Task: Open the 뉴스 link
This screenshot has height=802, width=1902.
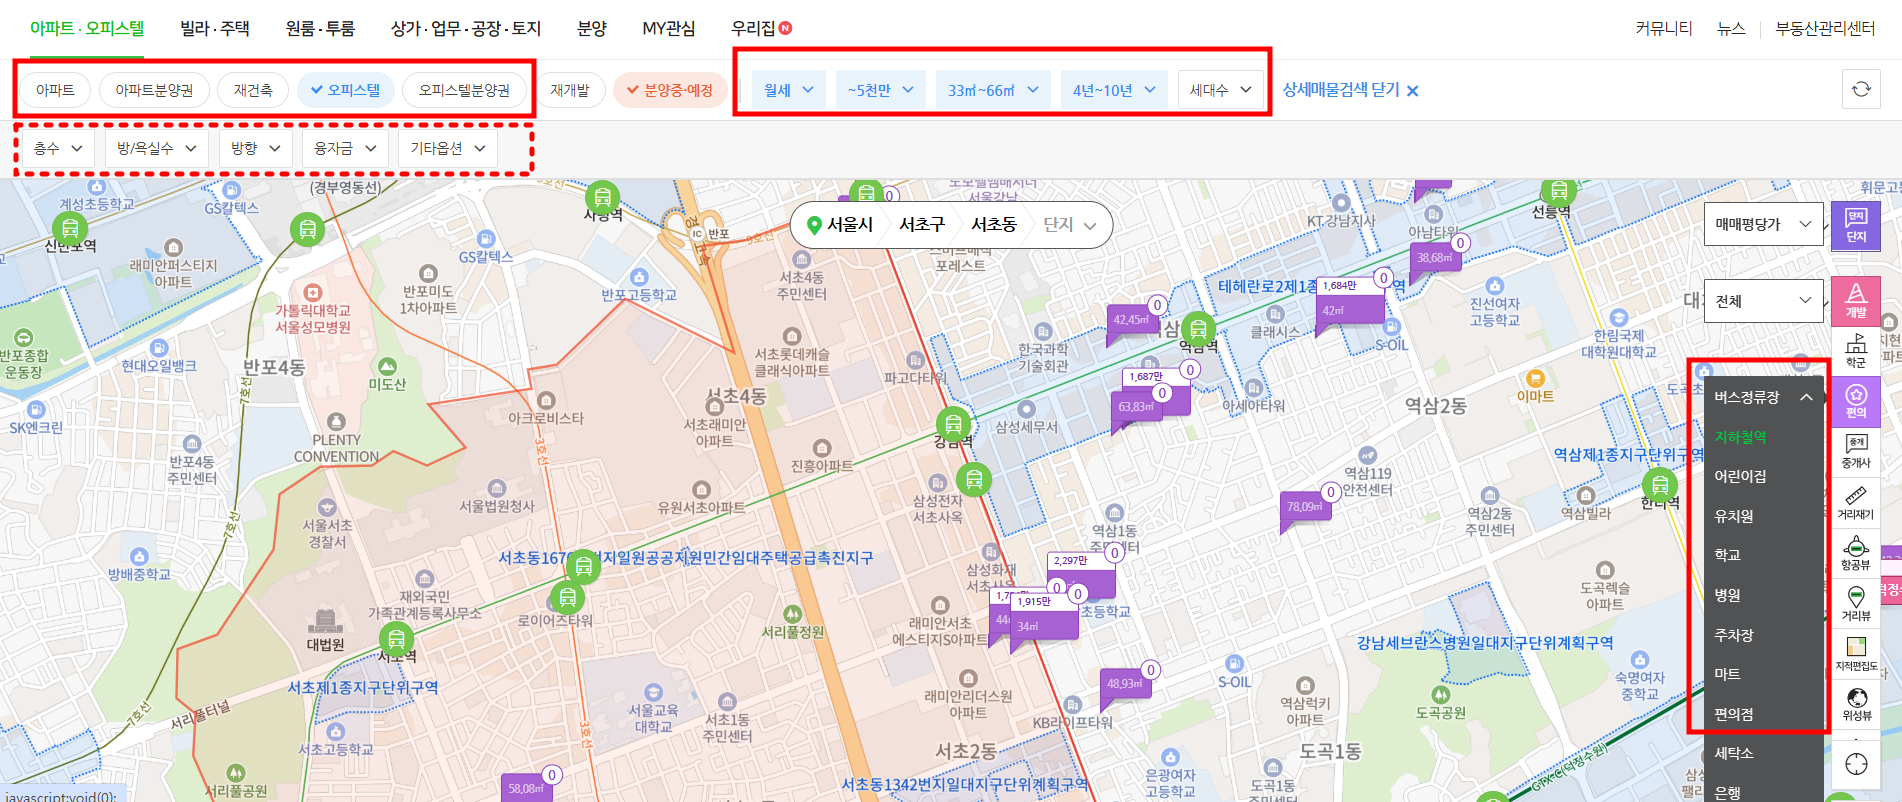Action: click(1731, 28)
